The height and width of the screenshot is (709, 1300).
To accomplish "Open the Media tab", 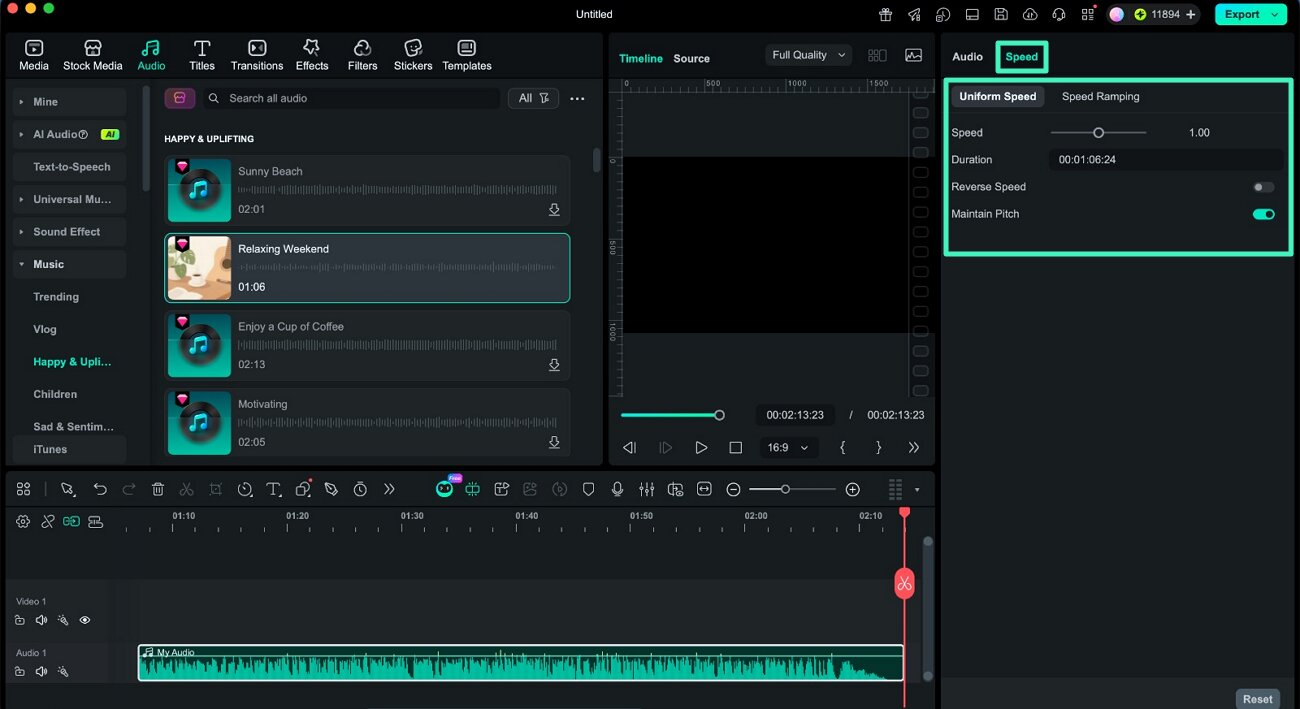I will (x=34, y=55).
